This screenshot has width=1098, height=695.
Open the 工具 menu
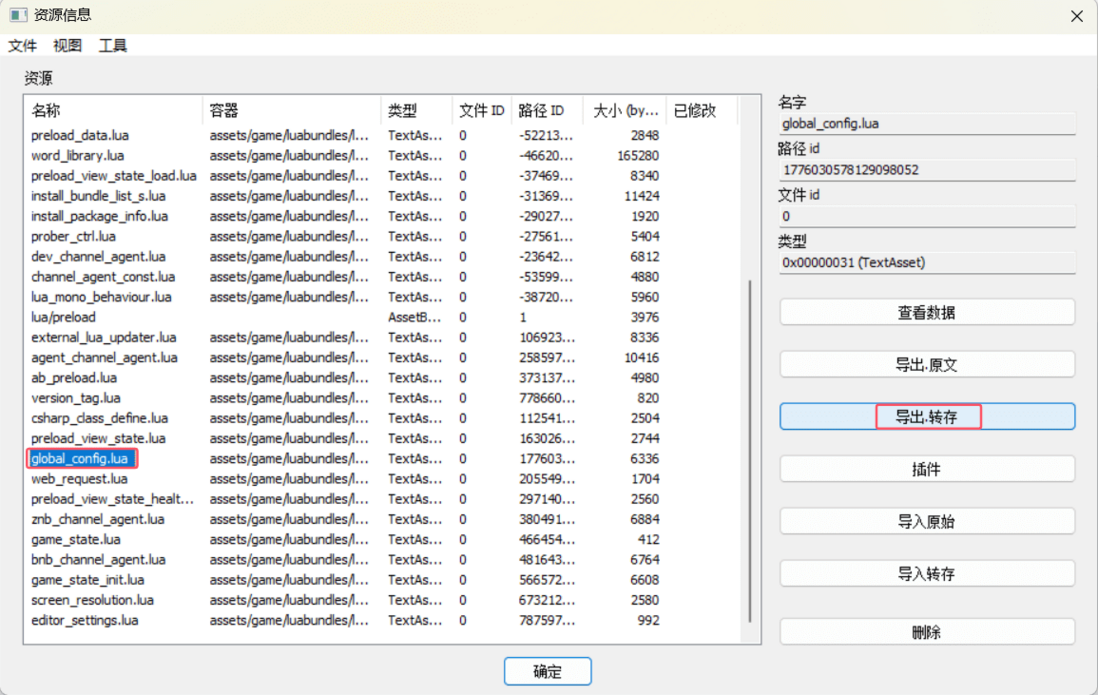[113, 46]
